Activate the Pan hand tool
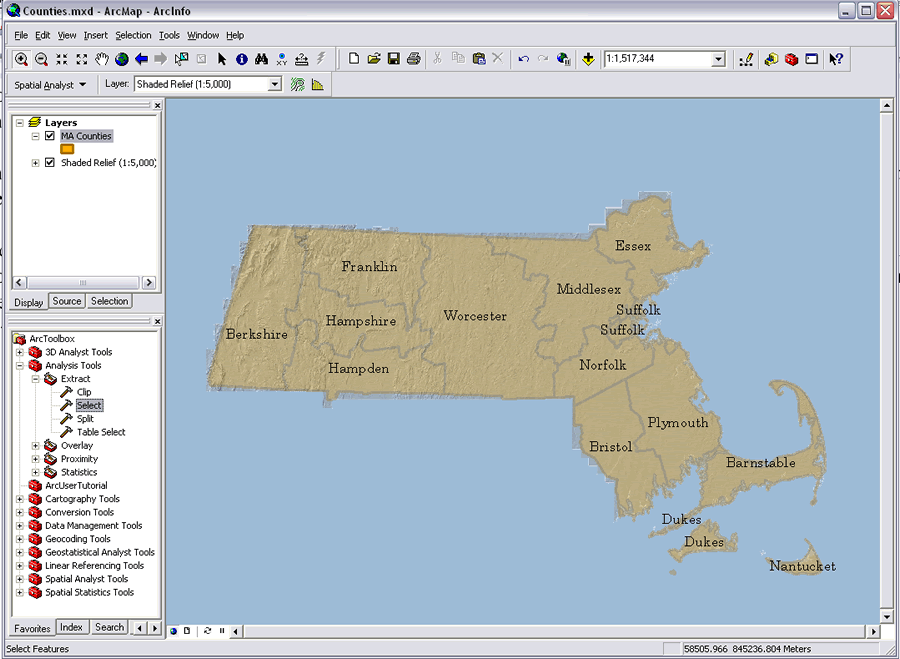 click(102, 59)
